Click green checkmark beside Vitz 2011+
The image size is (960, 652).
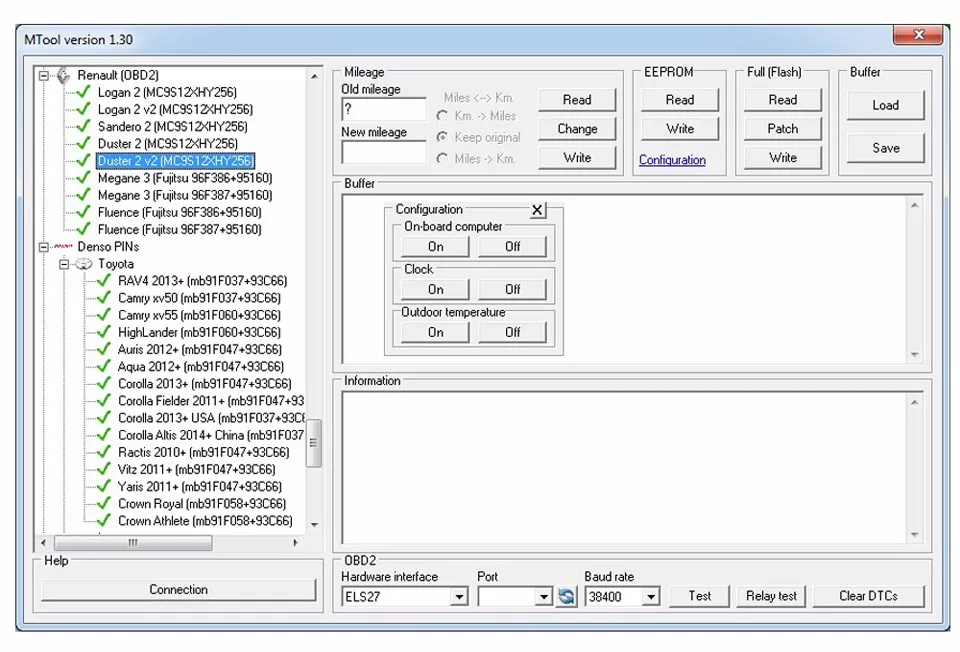(103, 469)
